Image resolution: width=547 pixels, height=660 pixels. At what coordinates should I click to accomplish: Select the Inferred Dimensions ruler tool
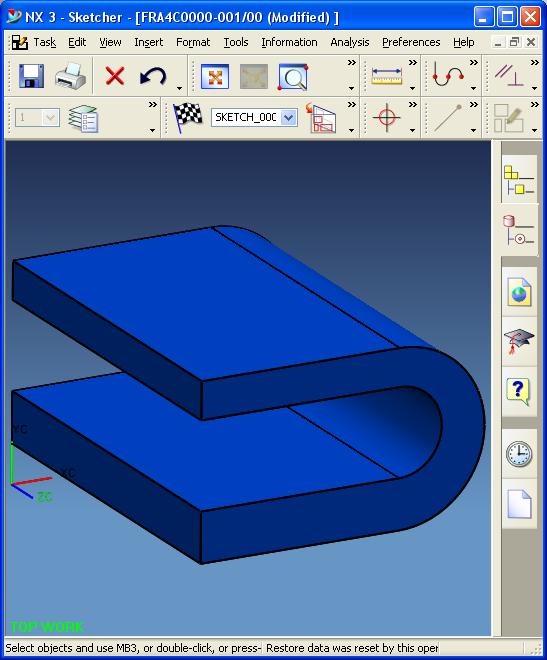[387, 77]
